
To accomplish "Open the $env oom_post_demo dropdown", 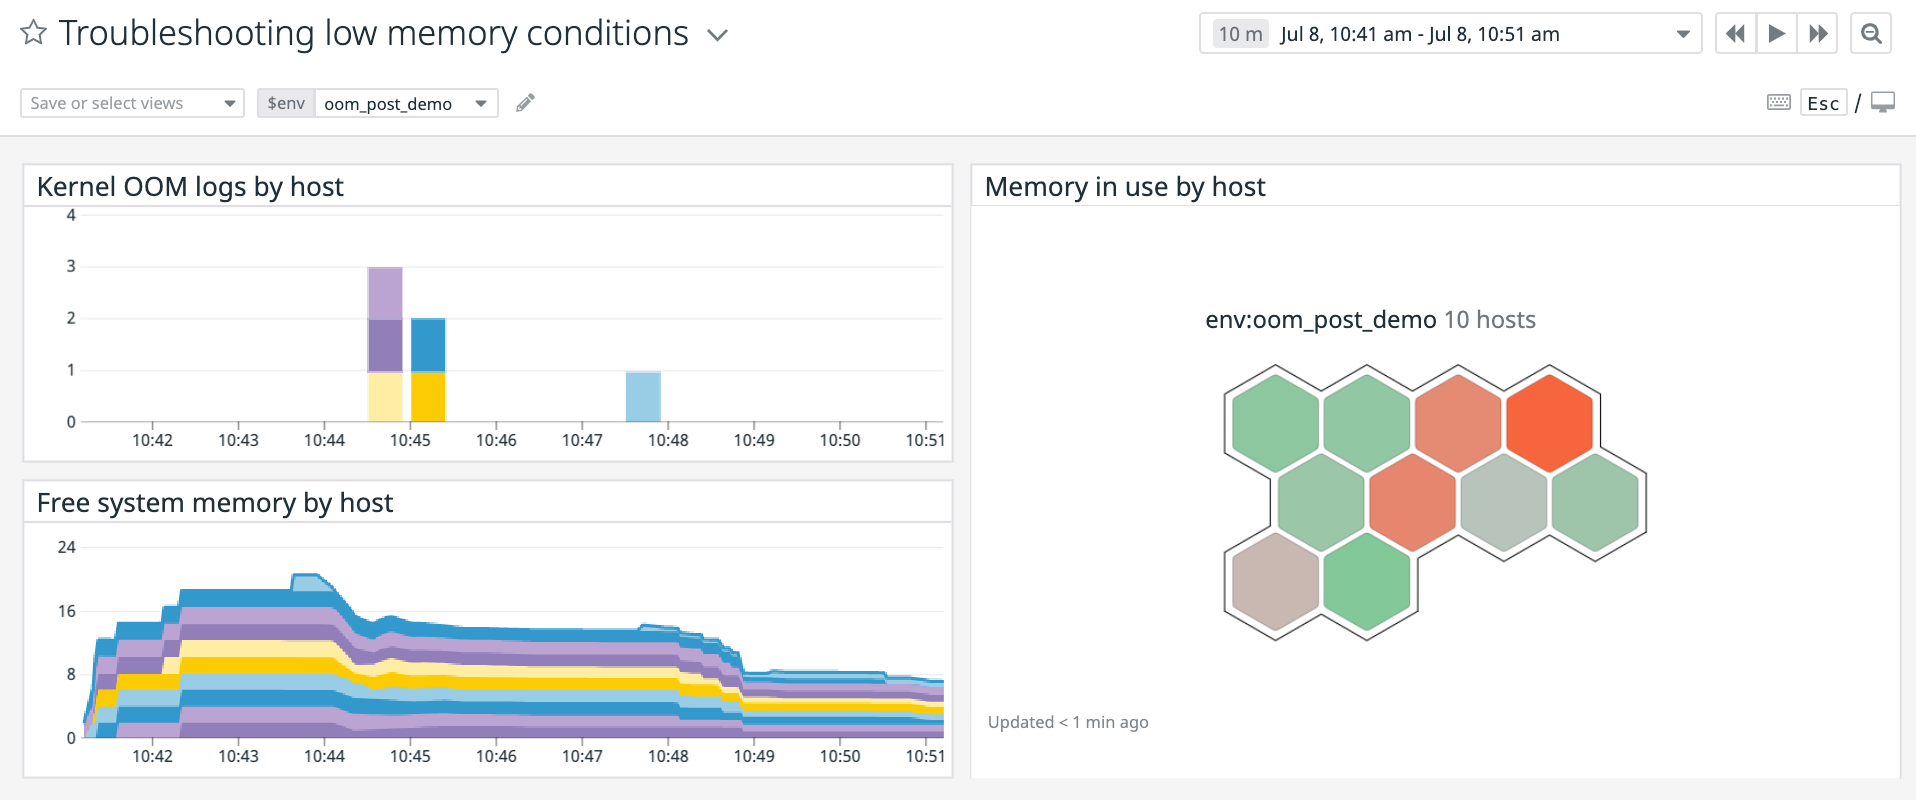I will click(x=406, y=103).
